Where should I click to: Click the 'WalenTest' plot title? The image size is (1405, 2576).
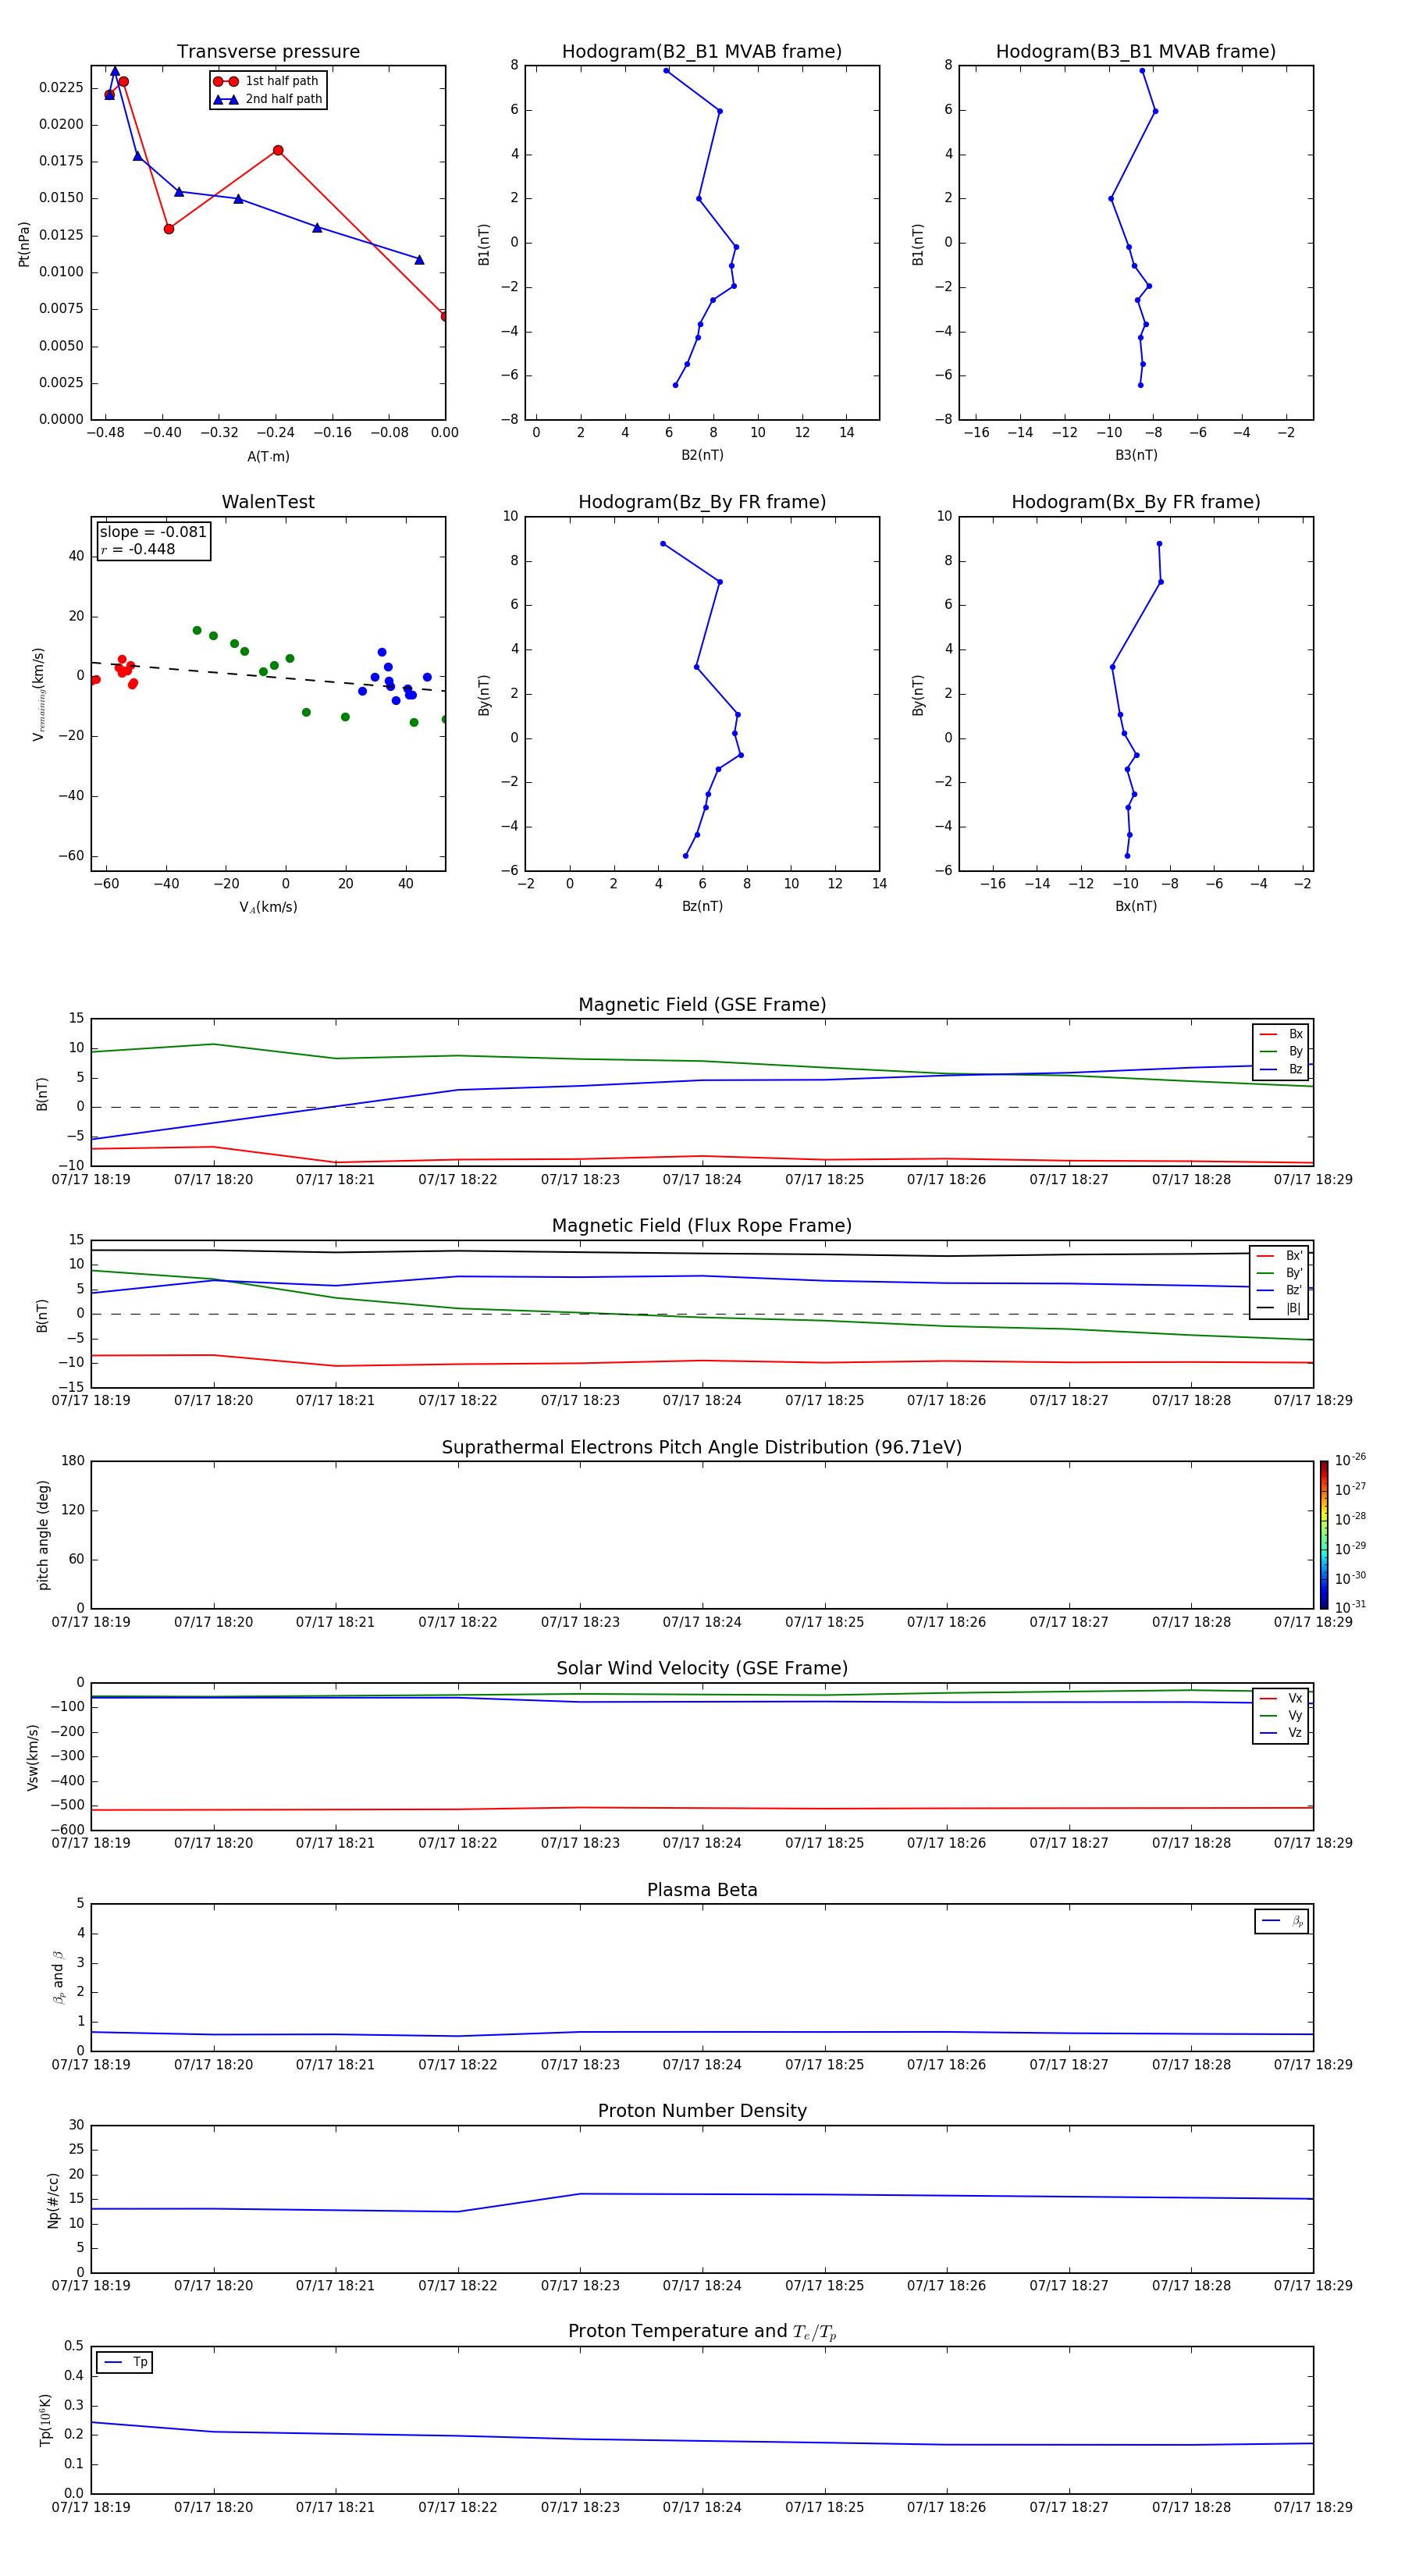pyautogui.click(x=268, y=502)
